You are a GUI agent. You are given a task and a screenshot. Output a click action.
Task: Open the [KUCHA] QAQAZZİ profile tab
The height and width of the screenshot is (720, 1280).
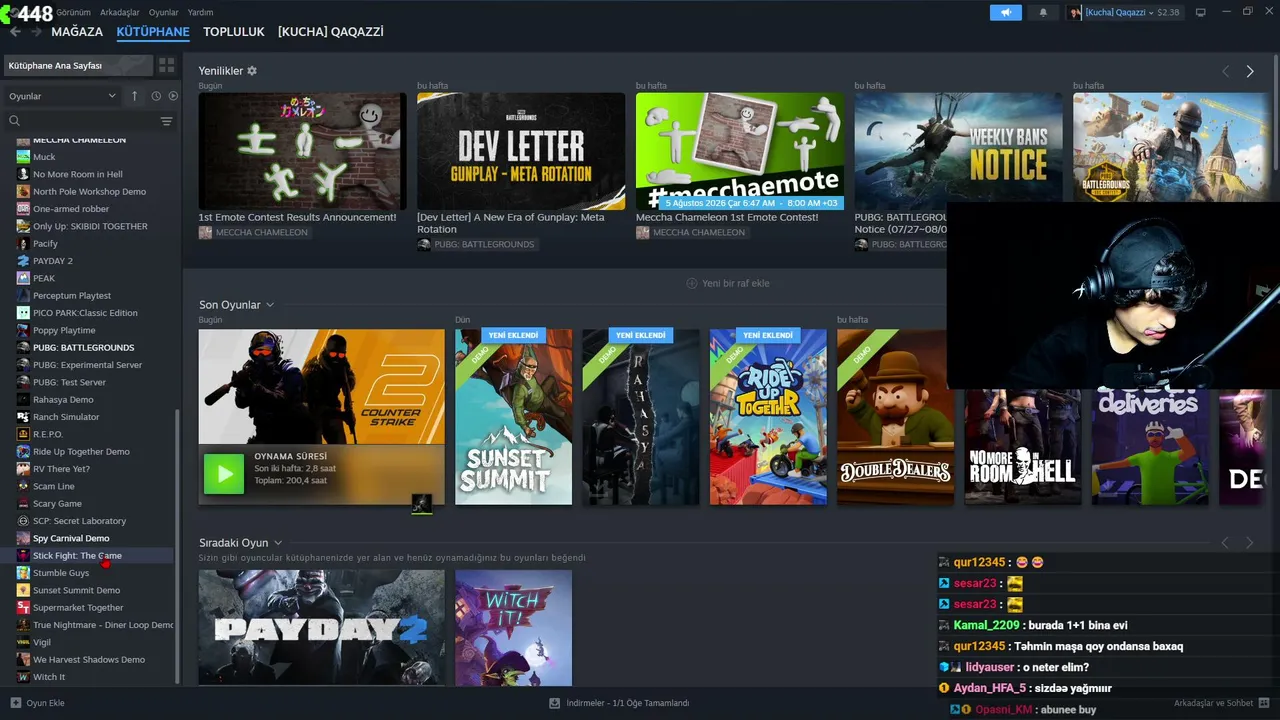click(331, 32)
